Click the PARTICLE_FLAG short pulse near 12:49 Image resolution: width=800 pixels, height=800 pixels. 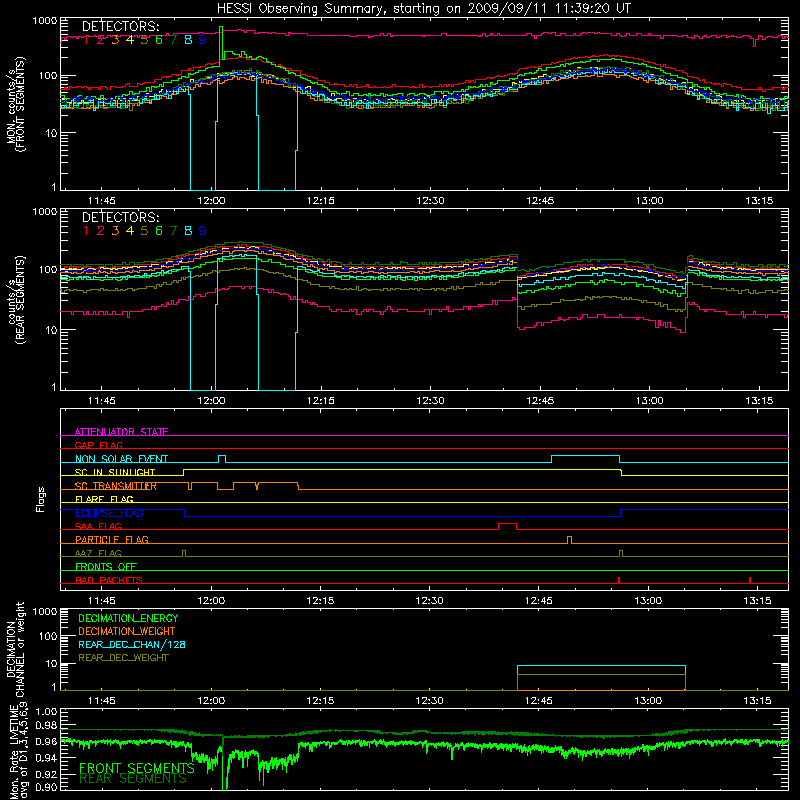pyautogui.click(x=569, y=540)
